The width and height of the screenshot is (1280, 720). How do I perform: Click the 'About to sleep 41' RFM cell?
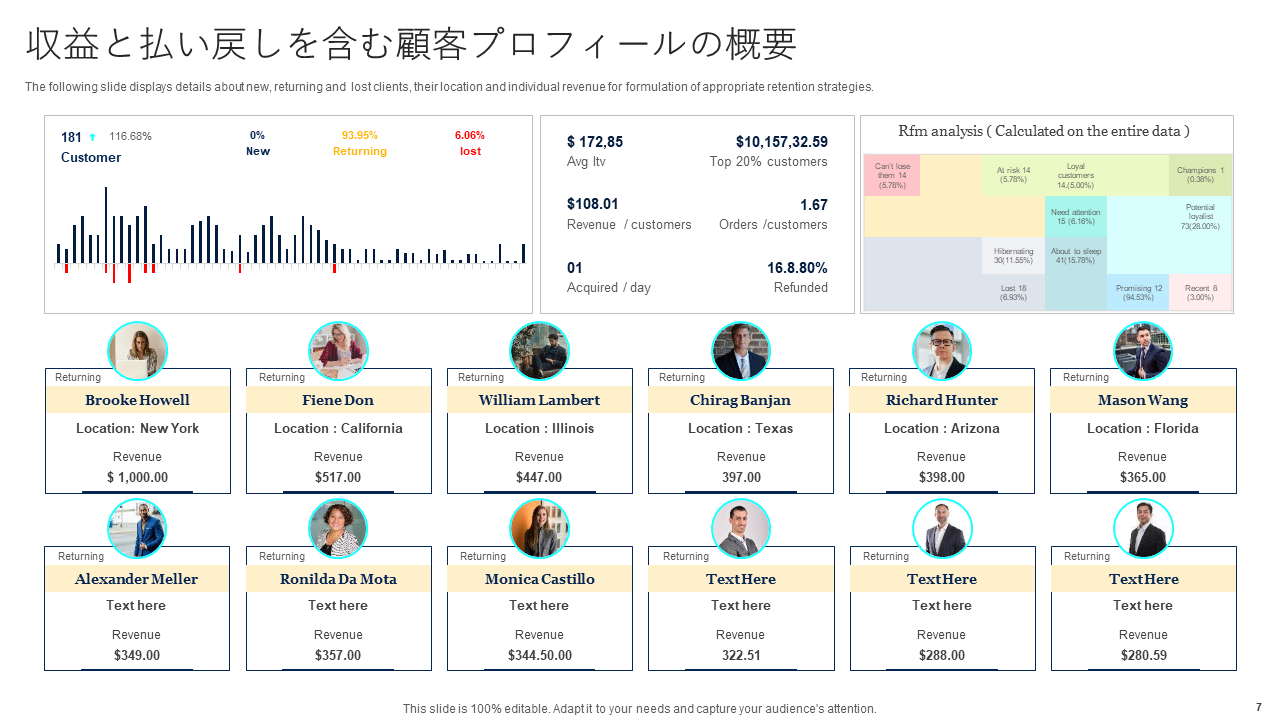pyautogui.click(x=1076, y=256)
